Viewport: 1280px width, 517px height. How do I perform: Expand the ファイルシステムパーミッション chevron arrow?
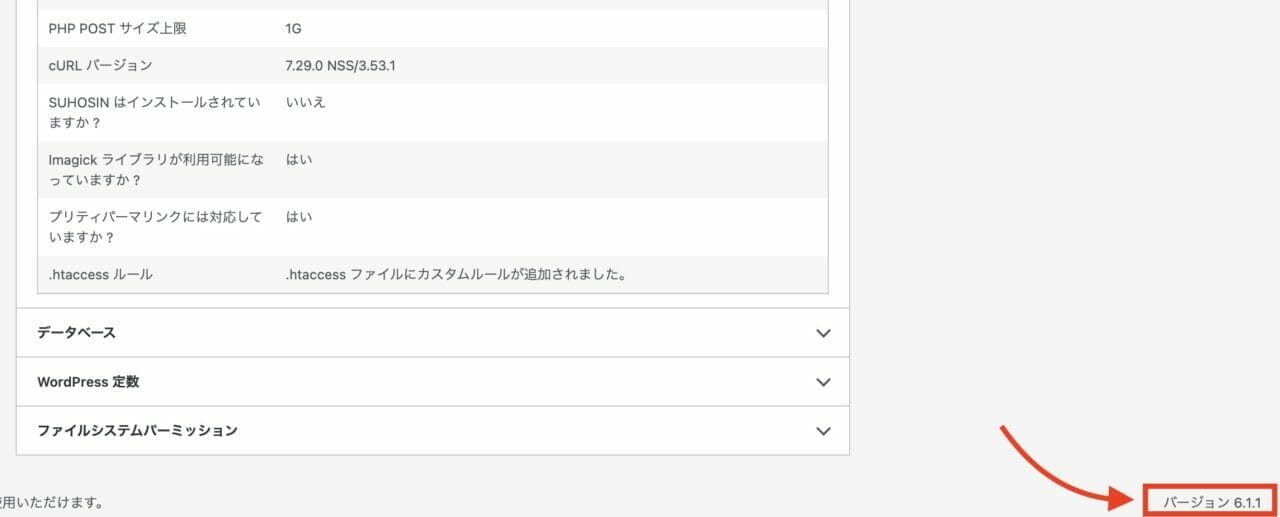[x=823, y=431]
